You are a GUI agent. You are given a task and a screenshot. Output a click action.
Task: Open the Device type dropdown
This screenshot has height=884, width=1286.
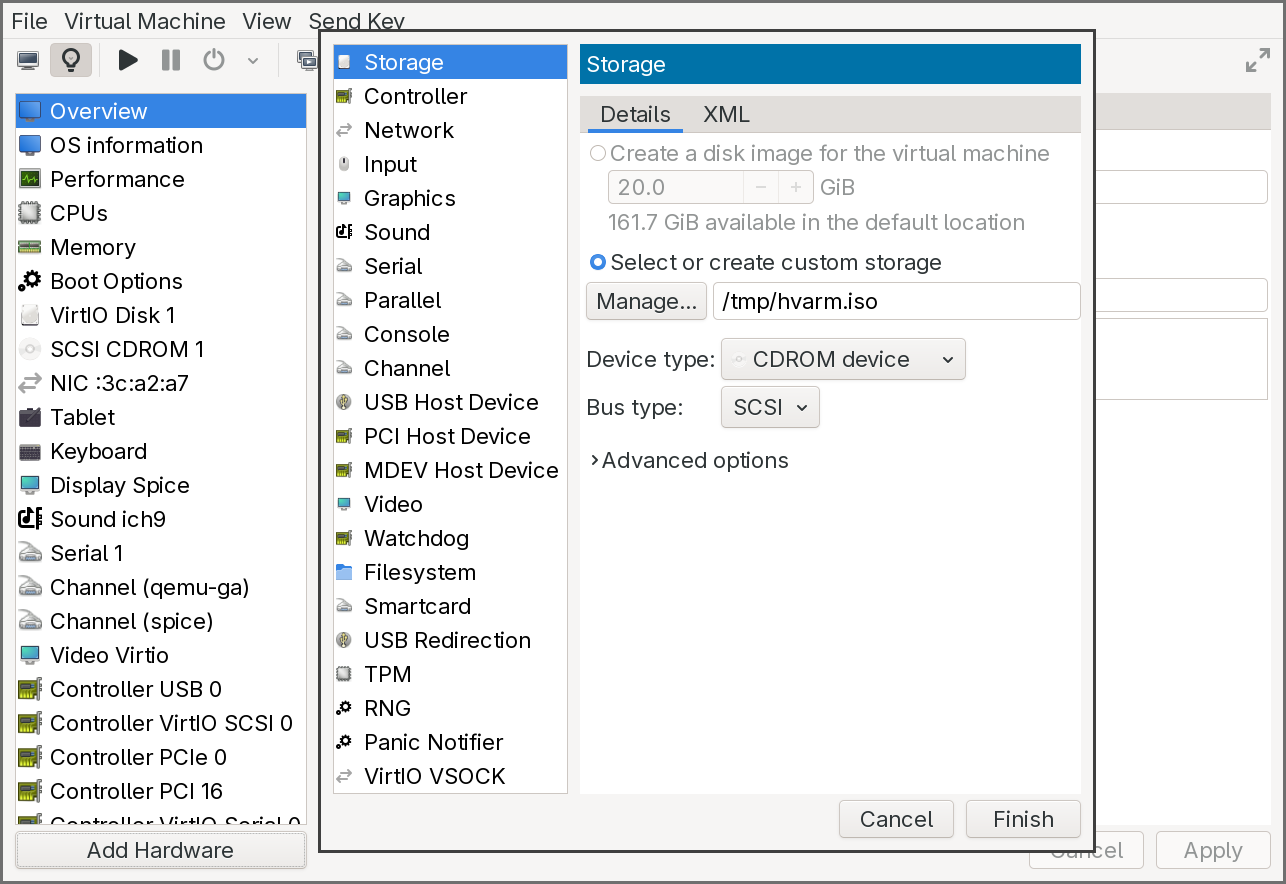(842, 360)
